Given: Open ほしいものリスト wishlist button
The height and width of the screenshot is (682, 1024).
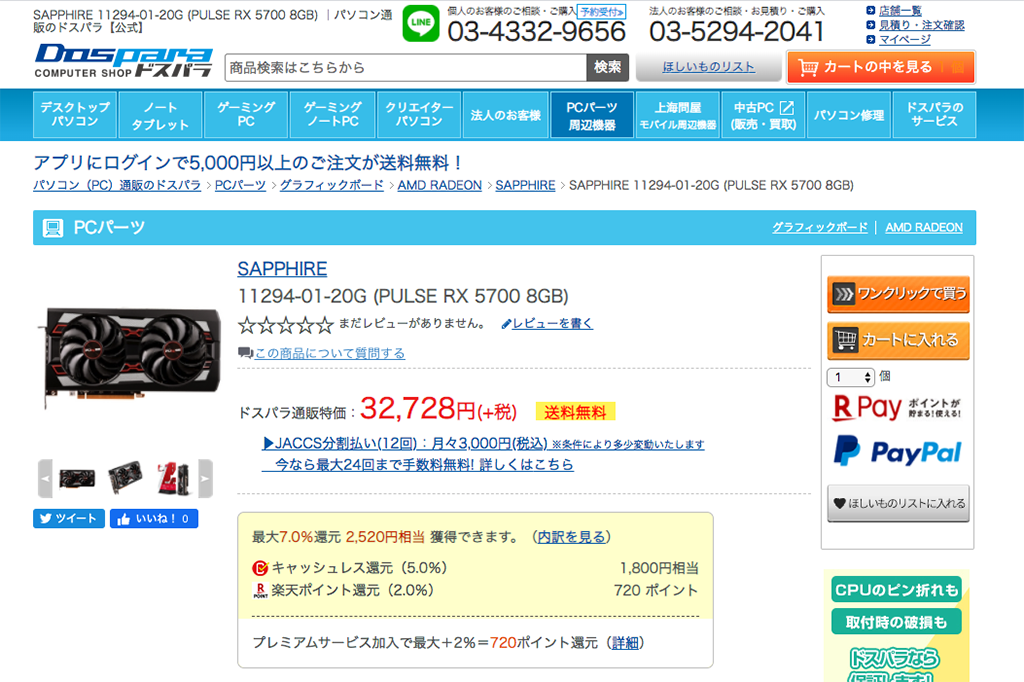Looking at the screenshot, I should click(x=709, y=67).
